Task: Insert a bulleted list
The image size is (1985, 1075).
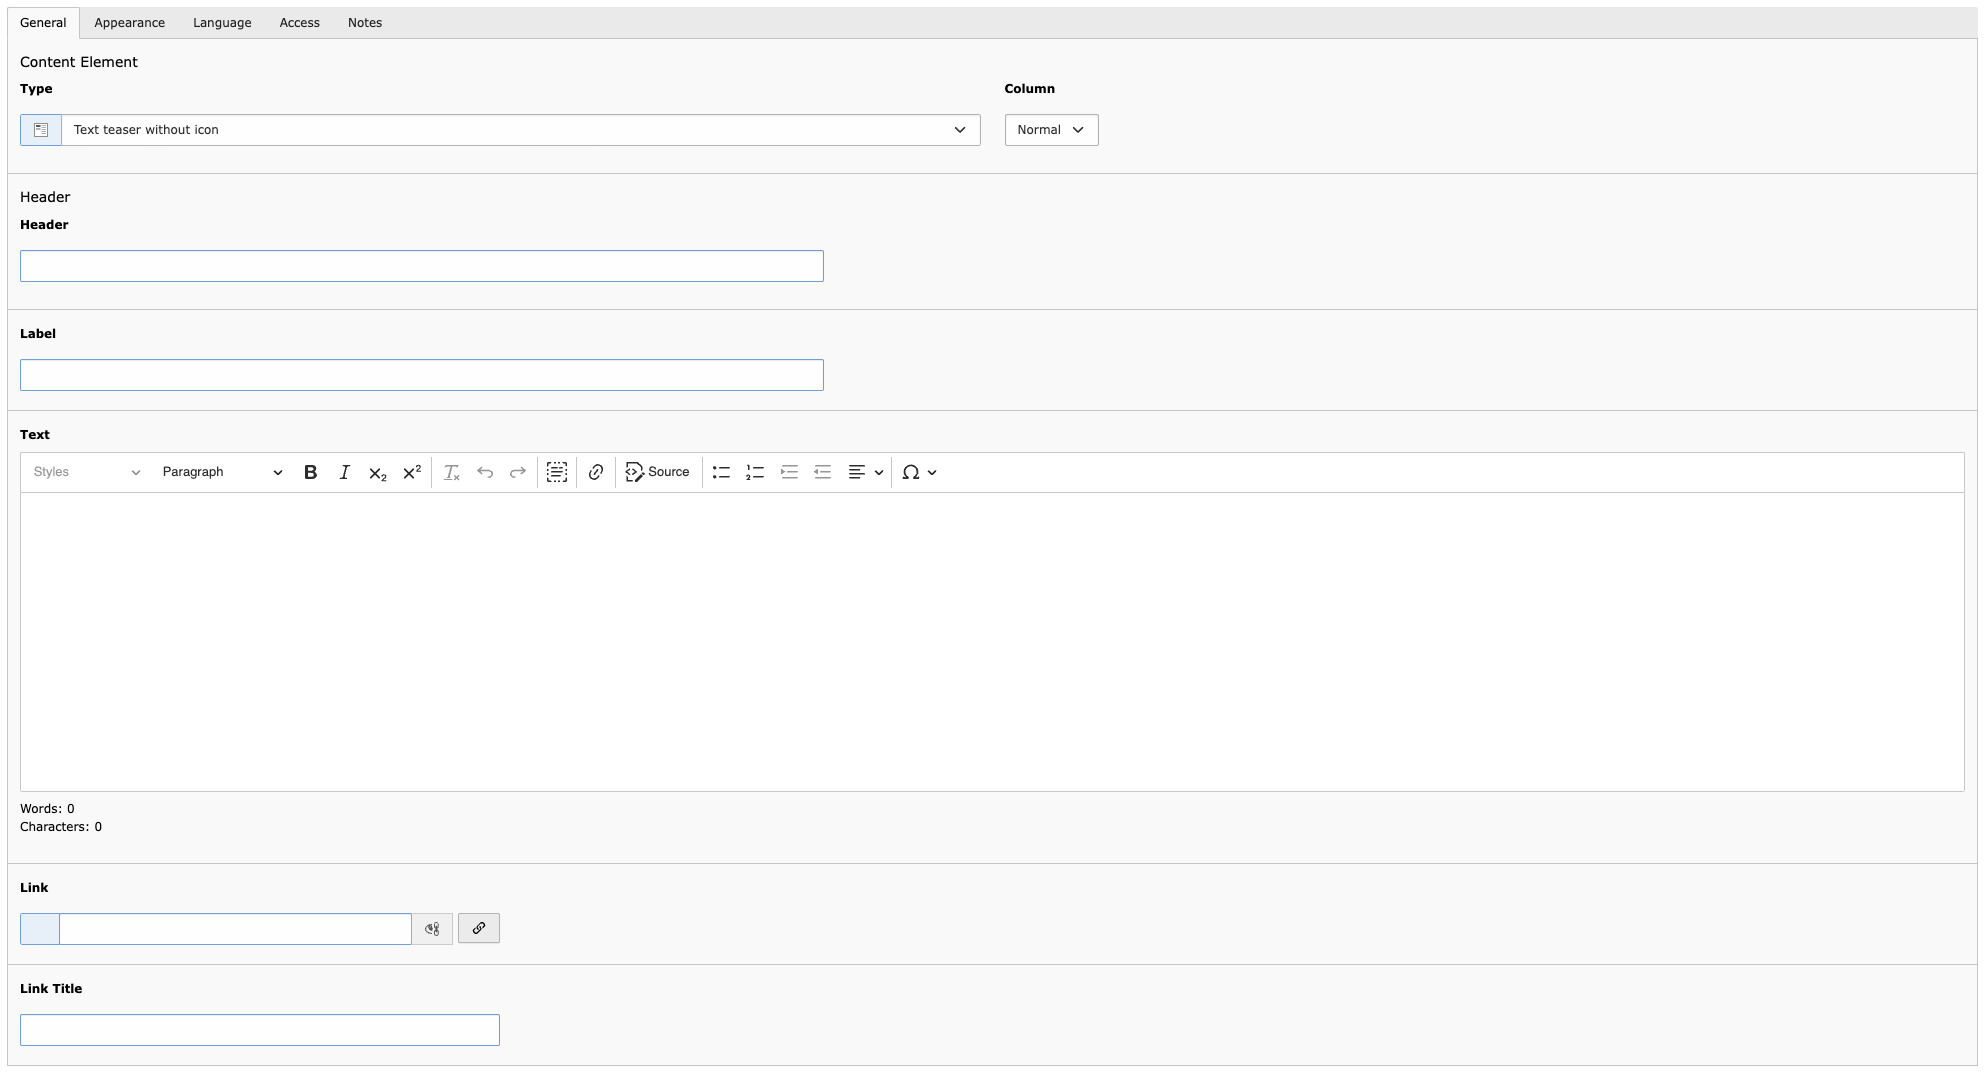Action: tap(721, 472)
